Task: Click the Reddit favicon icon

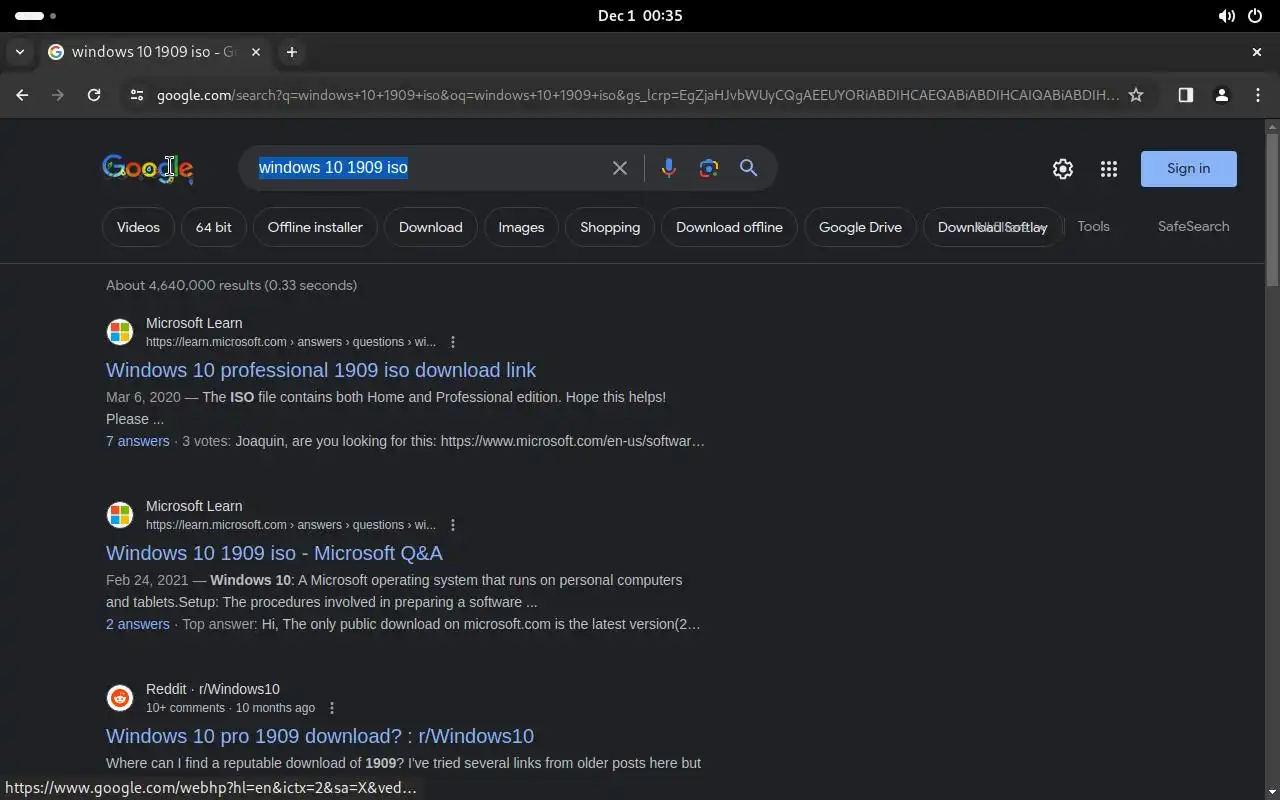Action: (x=120, y=698)
